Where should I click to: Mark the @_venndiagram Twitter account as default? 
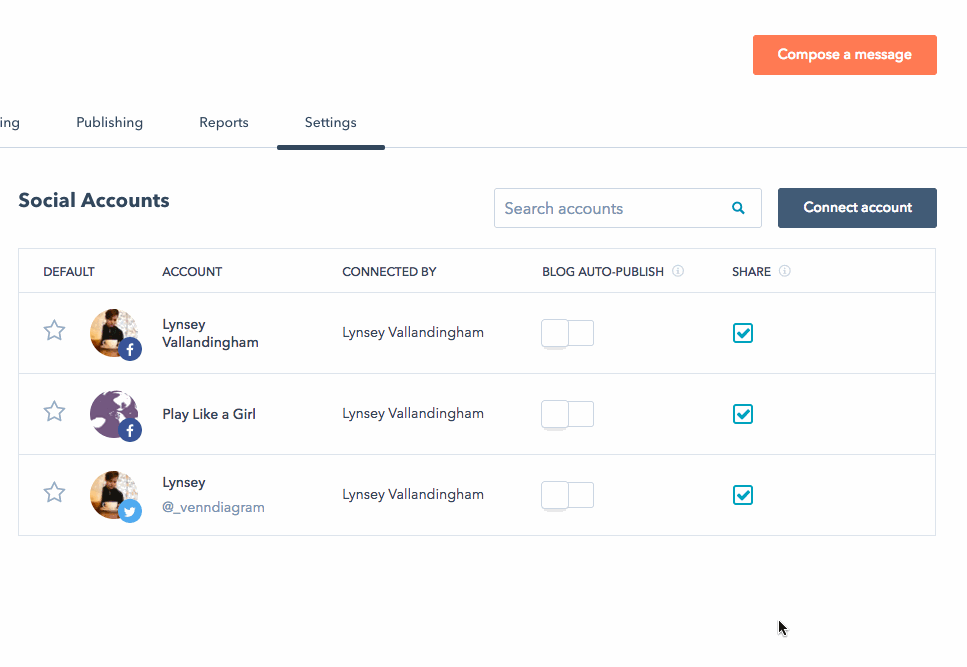pyautogui.click(x=54, y=493)
